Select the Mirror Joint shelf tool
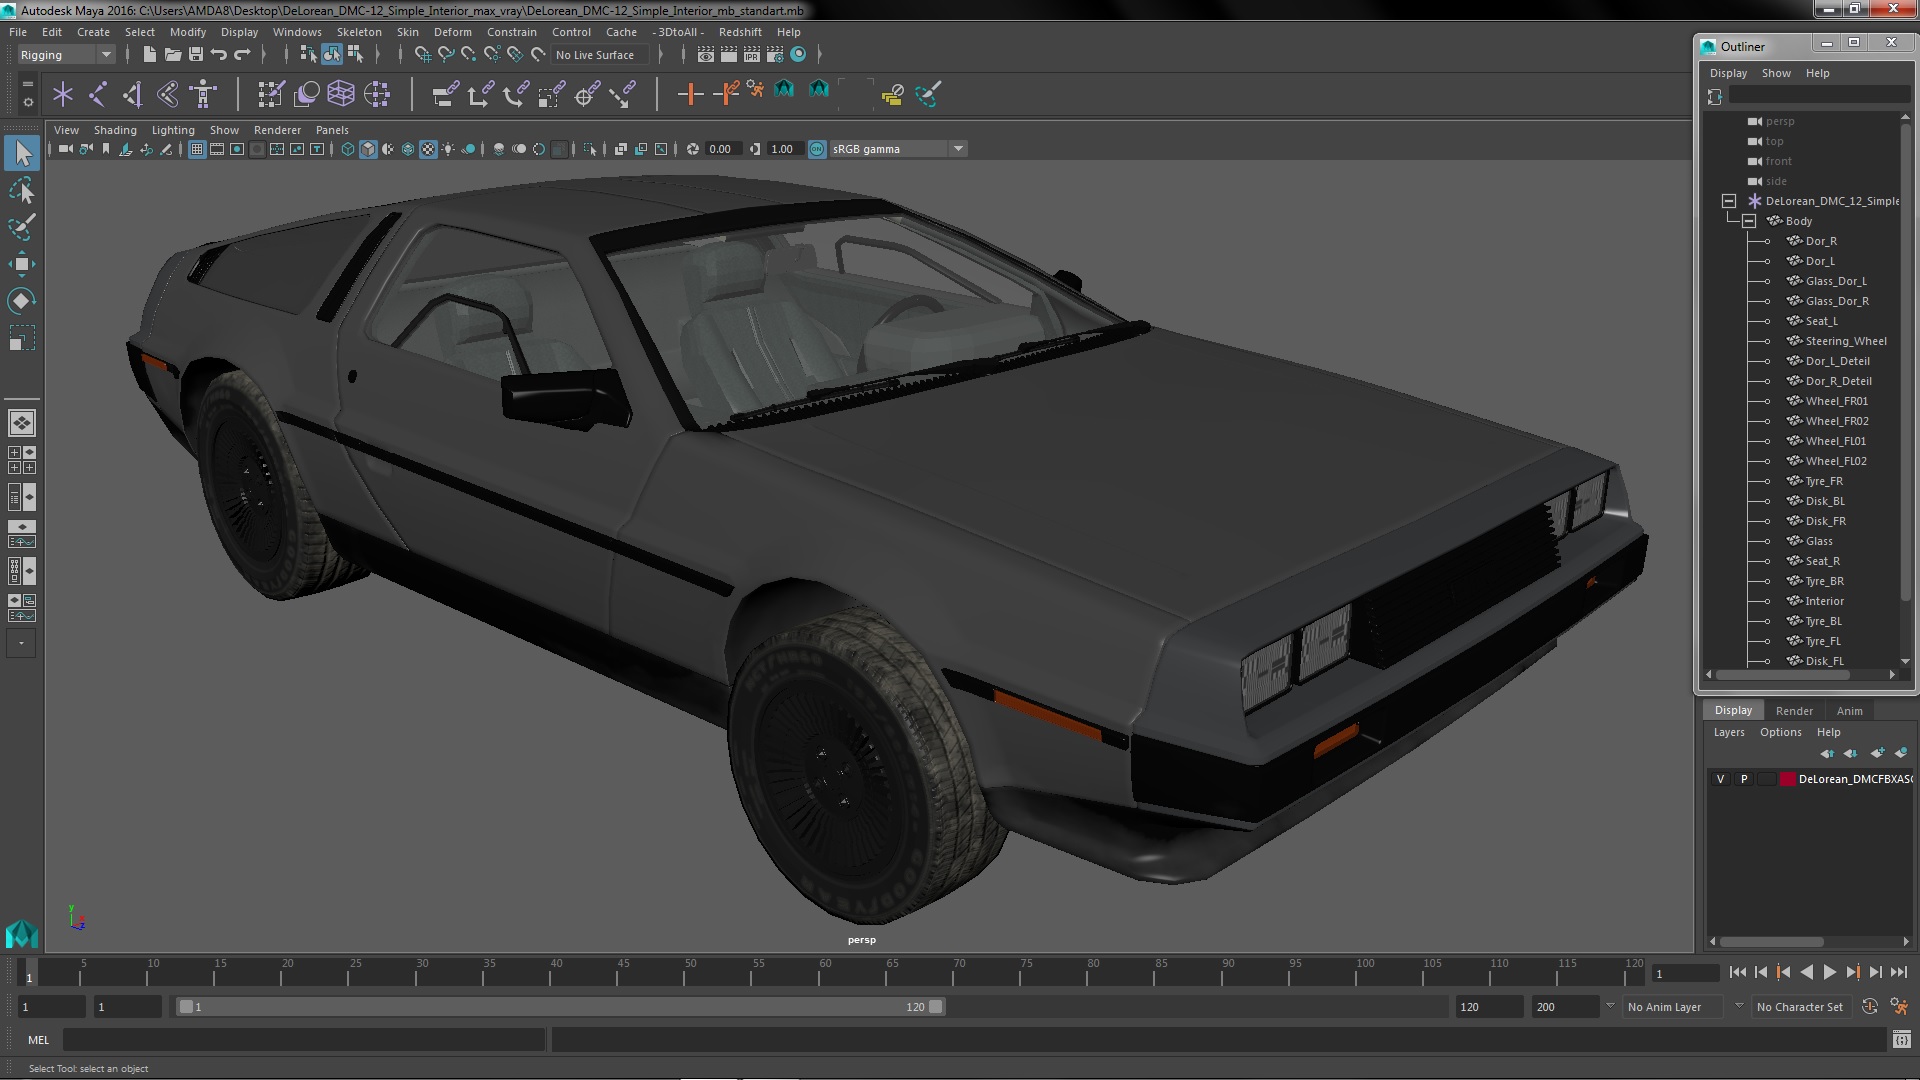Screen dimensions: 1920x1080 133,95
